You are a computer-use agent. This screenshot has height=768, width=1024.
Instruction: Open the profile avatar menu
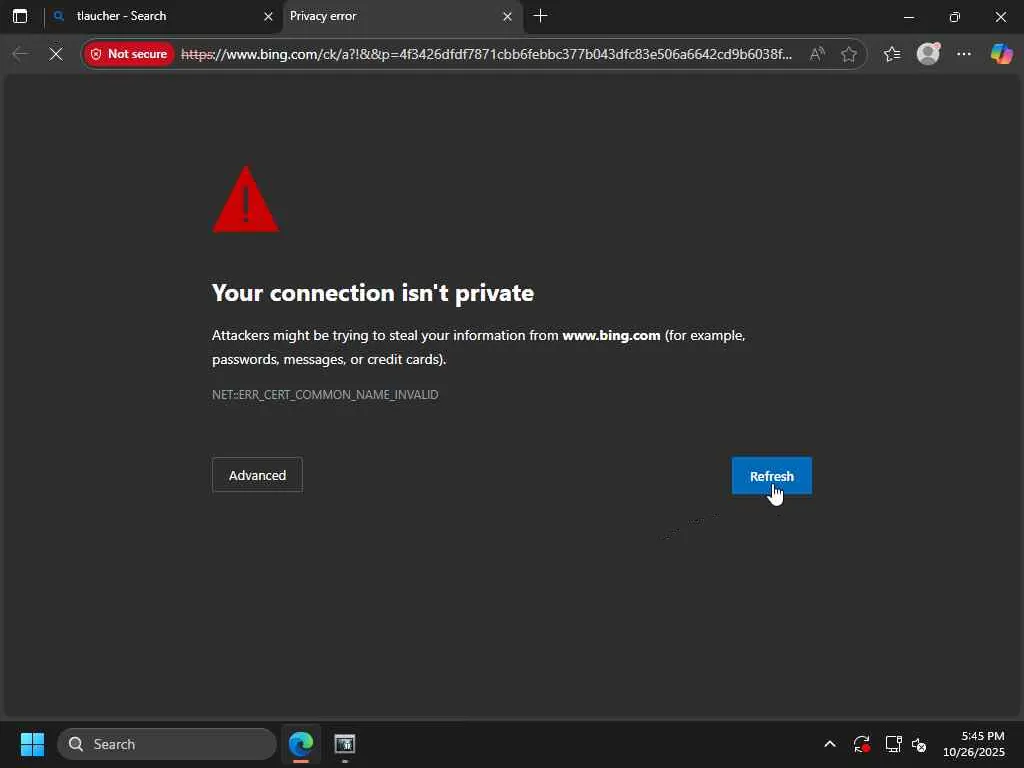[x=928, y=54]
